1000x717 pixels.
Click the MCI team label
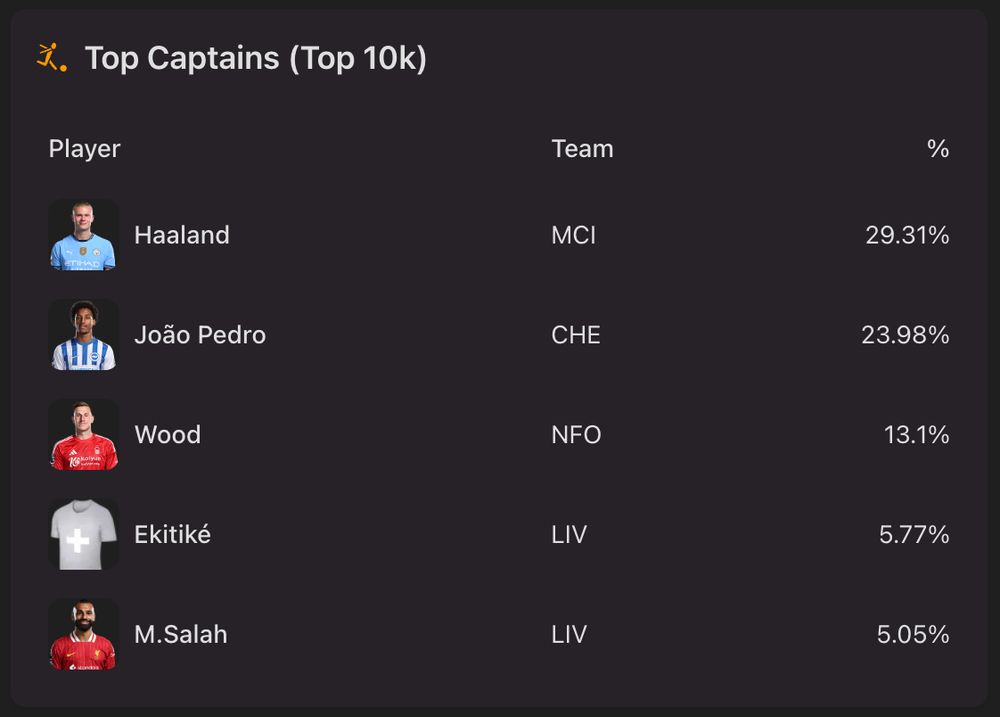pos(573,235)
